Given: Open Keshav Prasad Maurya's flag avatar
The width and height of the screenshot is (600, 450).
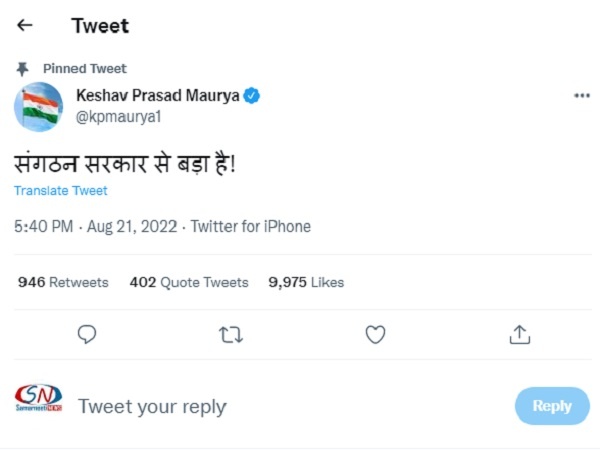Looking at the screenshot, I should pyautogui.click(x=39, y=107).
